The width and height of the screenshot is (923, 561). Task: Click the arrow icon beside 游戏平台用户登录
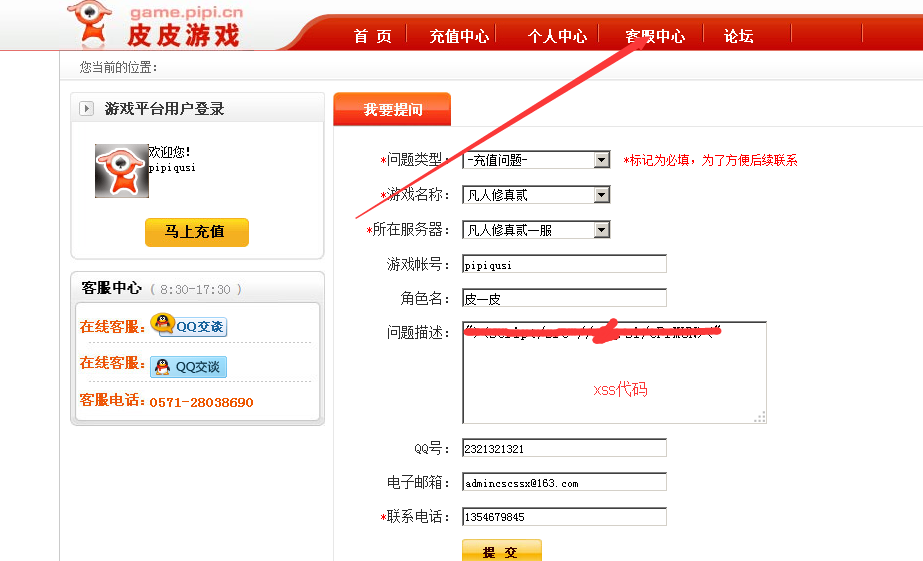pos(87,108)
